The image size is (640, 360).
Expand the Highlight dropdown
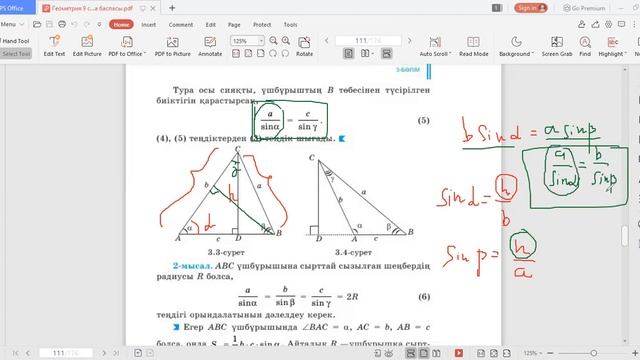[625, 54]
